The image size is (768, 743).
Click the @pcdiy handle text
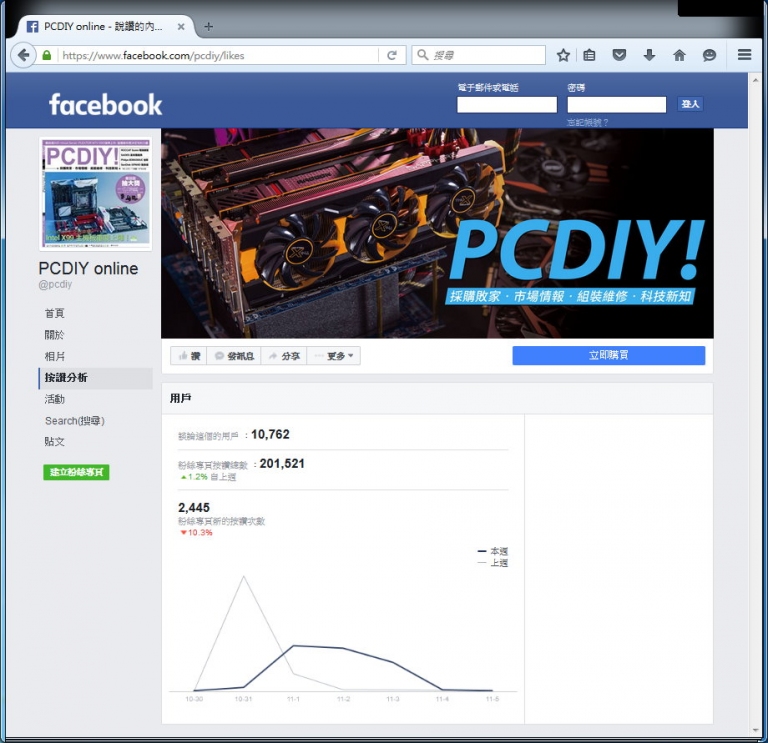coord(55,284)
